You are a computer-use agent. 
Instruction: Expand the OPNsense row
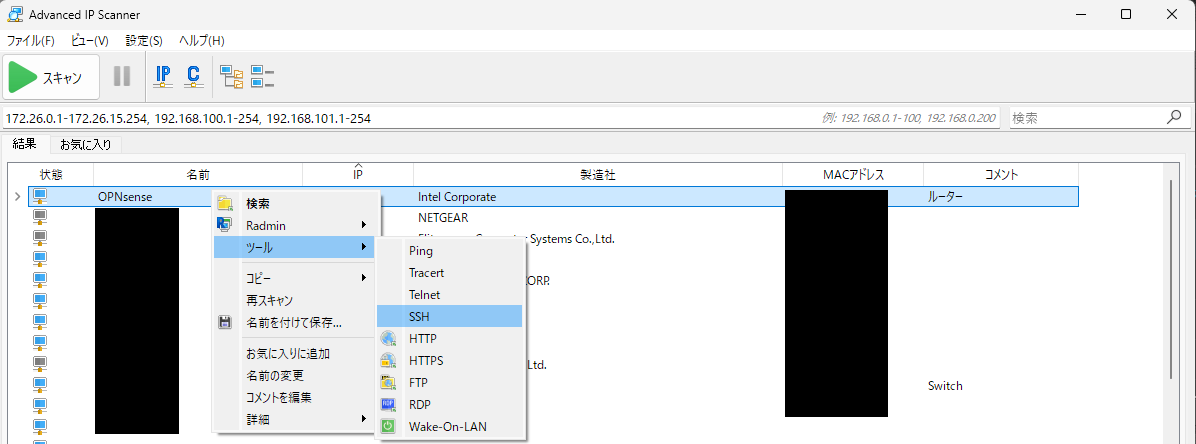pyautogui.click(x=18, y=197)
